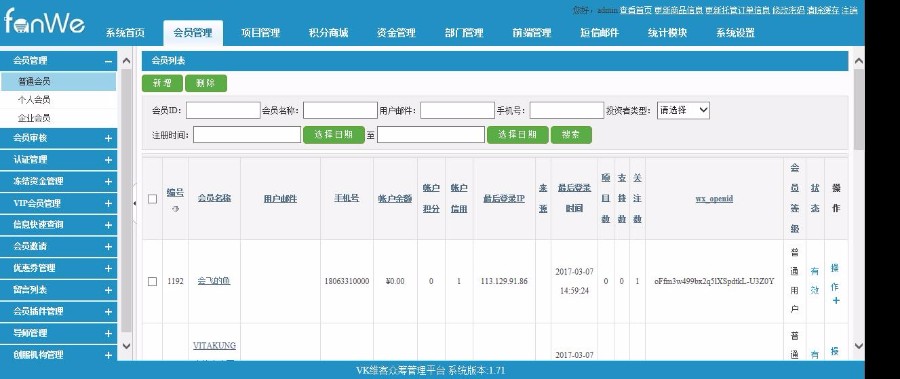Sort by the wx_openid column header

coord(714,199)
